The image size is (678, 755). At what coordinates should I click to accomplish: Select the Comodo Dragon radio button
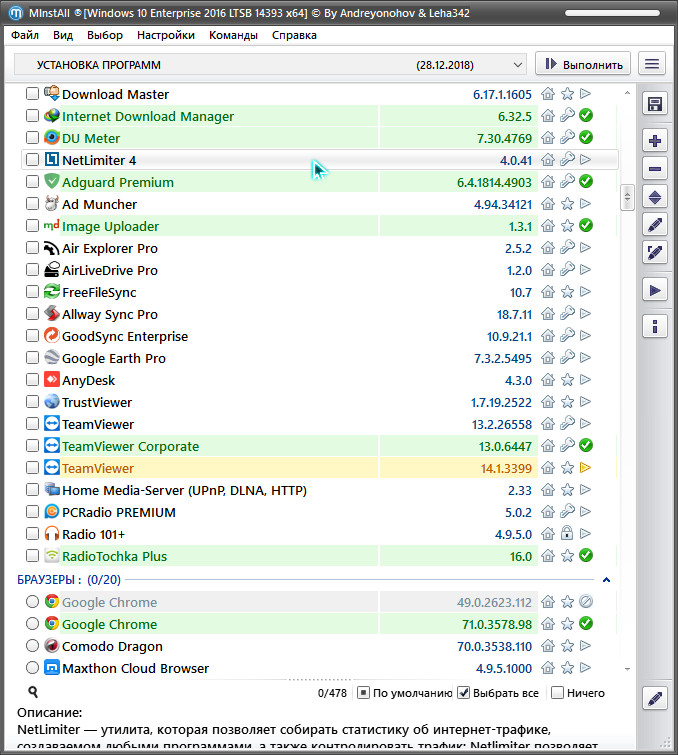(x=33, y=647)
